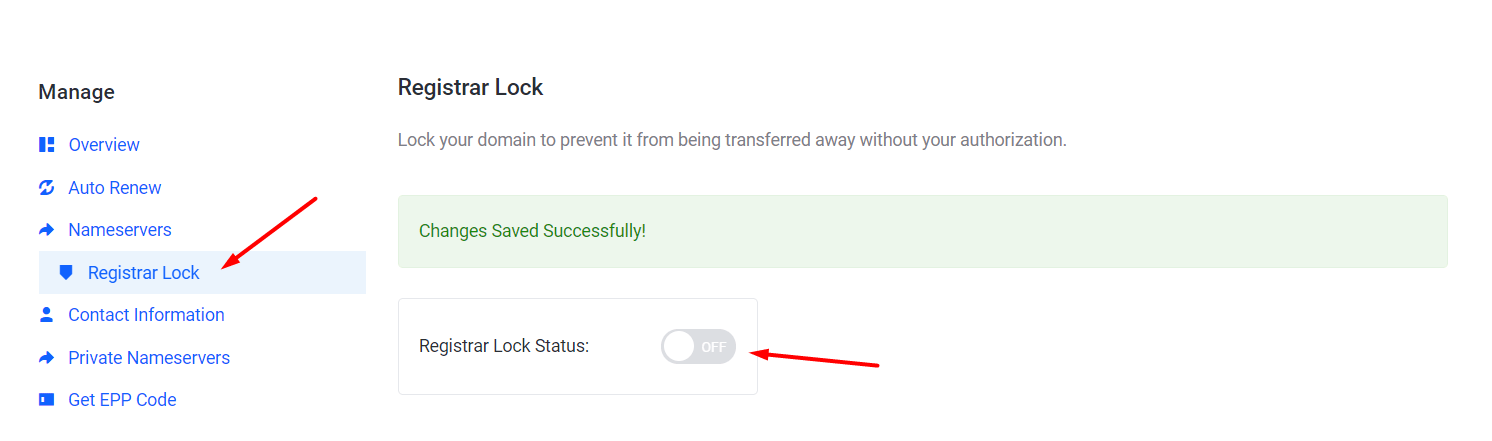
Task: Navigate to Private Nameservers
Action: [x=149, y=358]
